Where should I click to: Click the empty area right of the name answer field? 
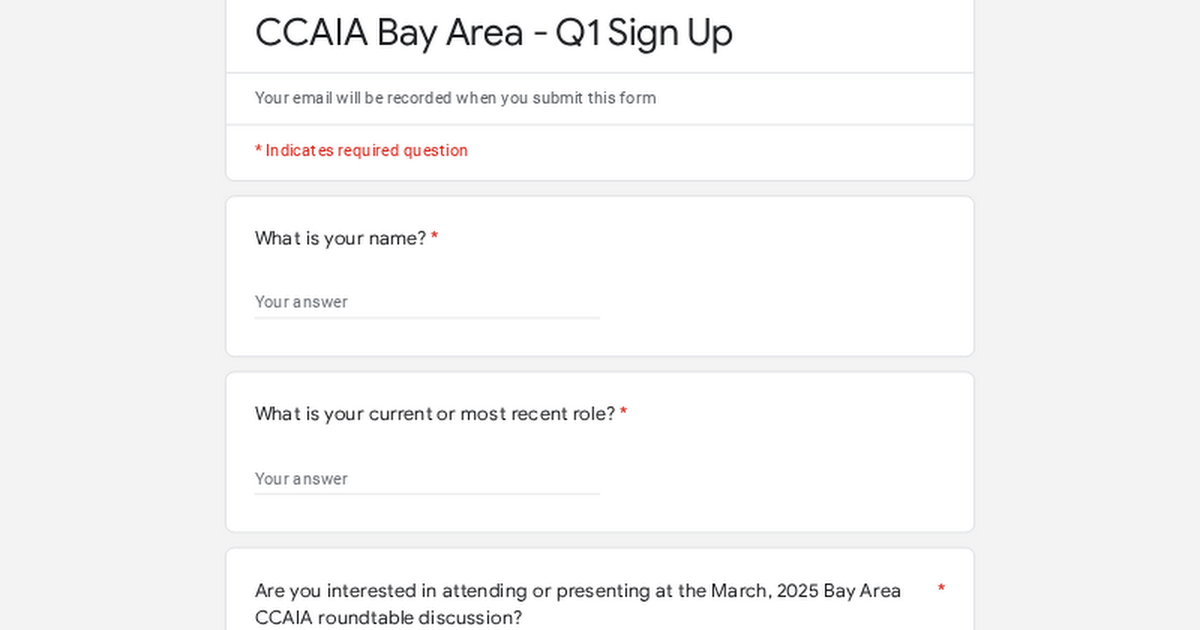pyautogui.click(x=785, y=302)
